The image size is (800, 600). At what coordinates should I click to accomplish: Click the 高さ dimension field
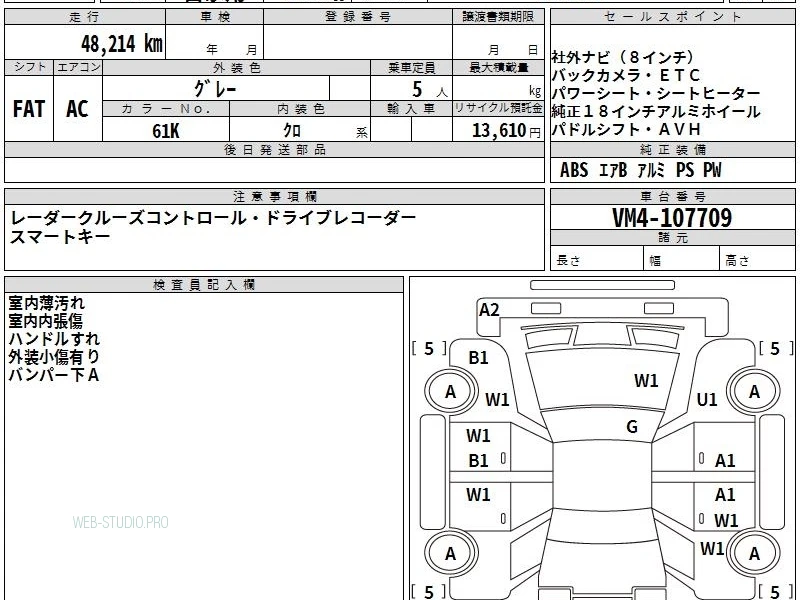[758, 260]
